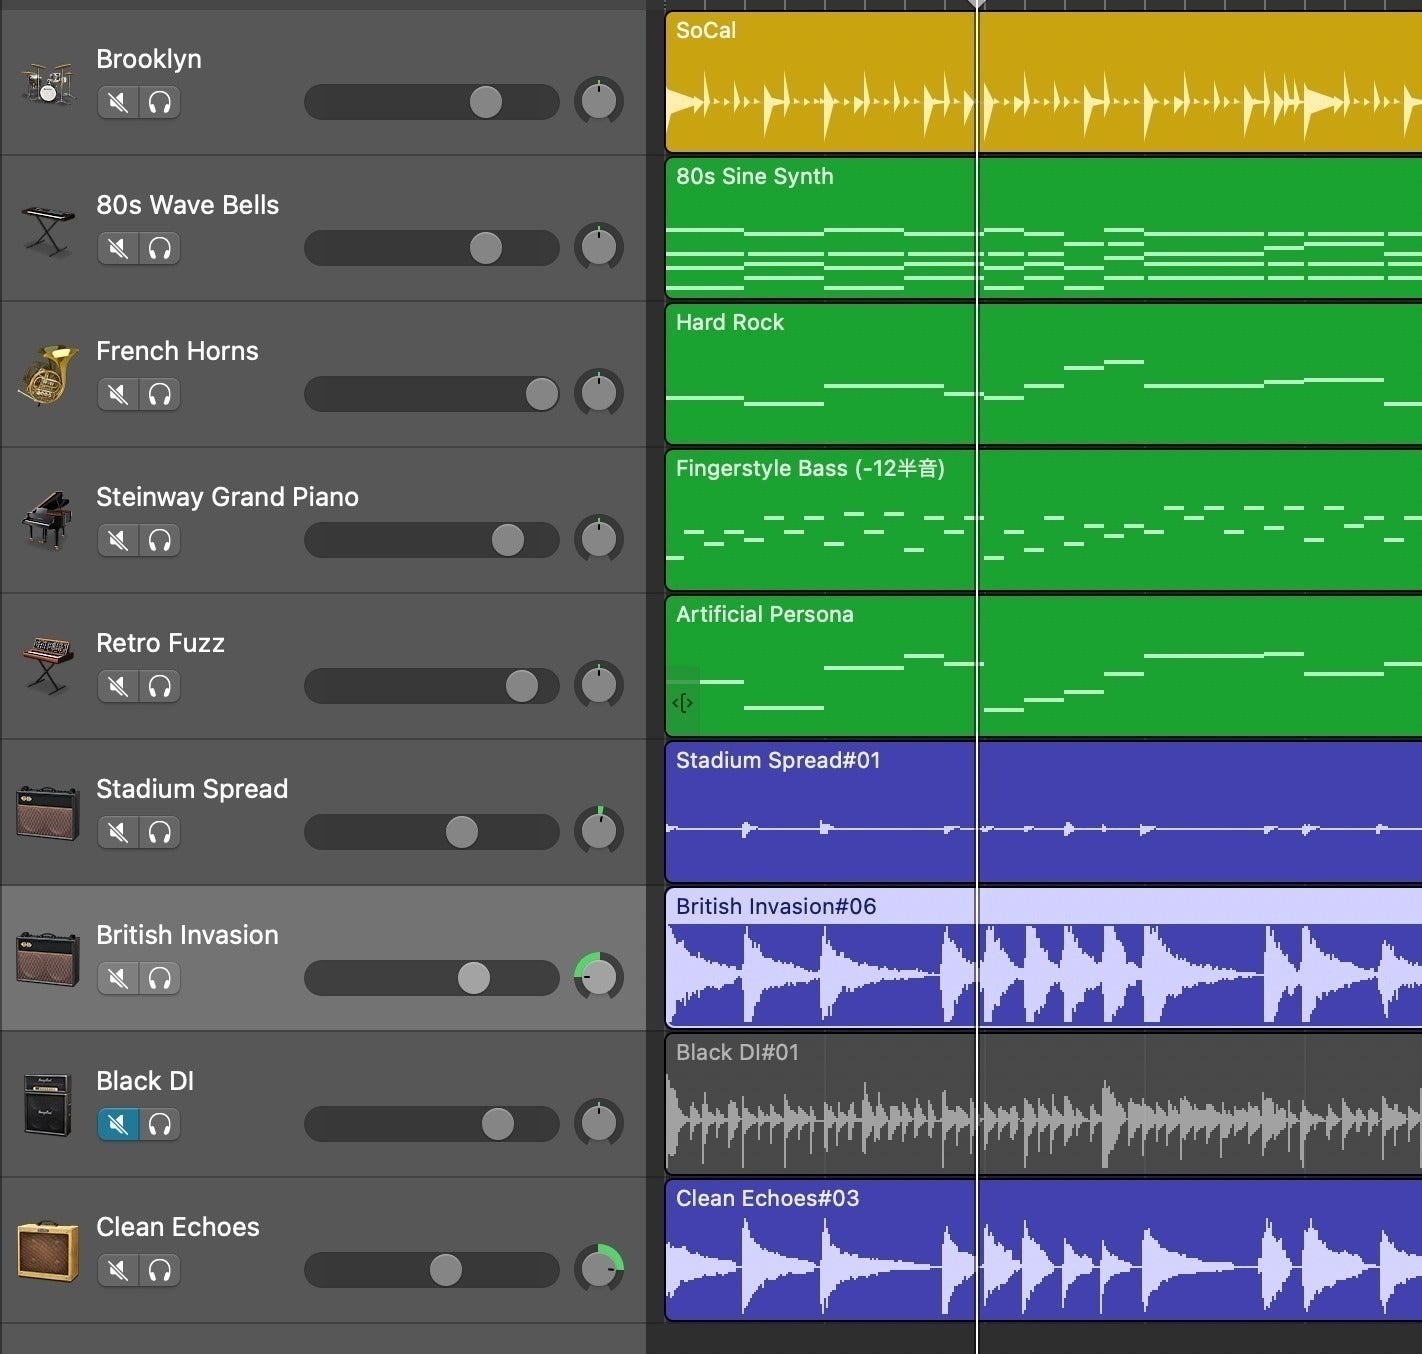Image resolution: width=1422 pixels, height=1354 pixels.
Task: Click the Brooklyn drum kit icon
Action: pyautogui.click(x=47, y=83)
